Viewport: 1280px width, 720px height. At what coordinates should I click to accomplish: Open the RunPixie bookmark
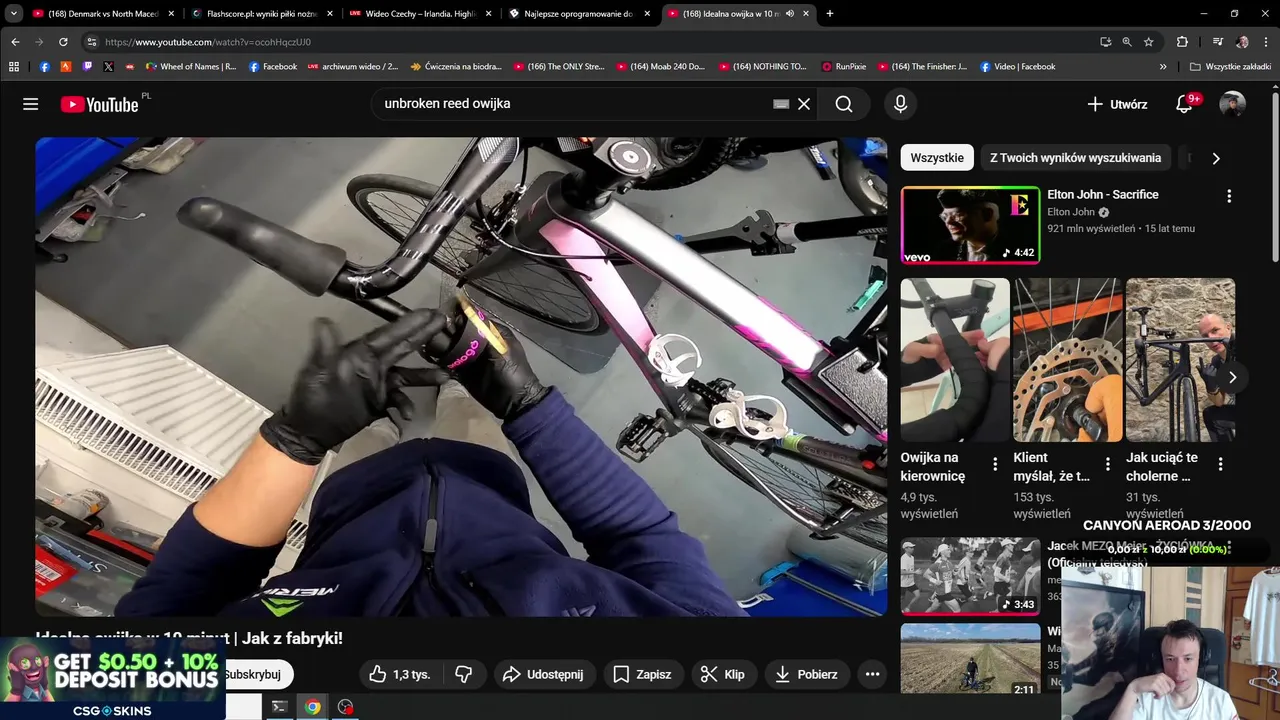[x=844, y=67]
